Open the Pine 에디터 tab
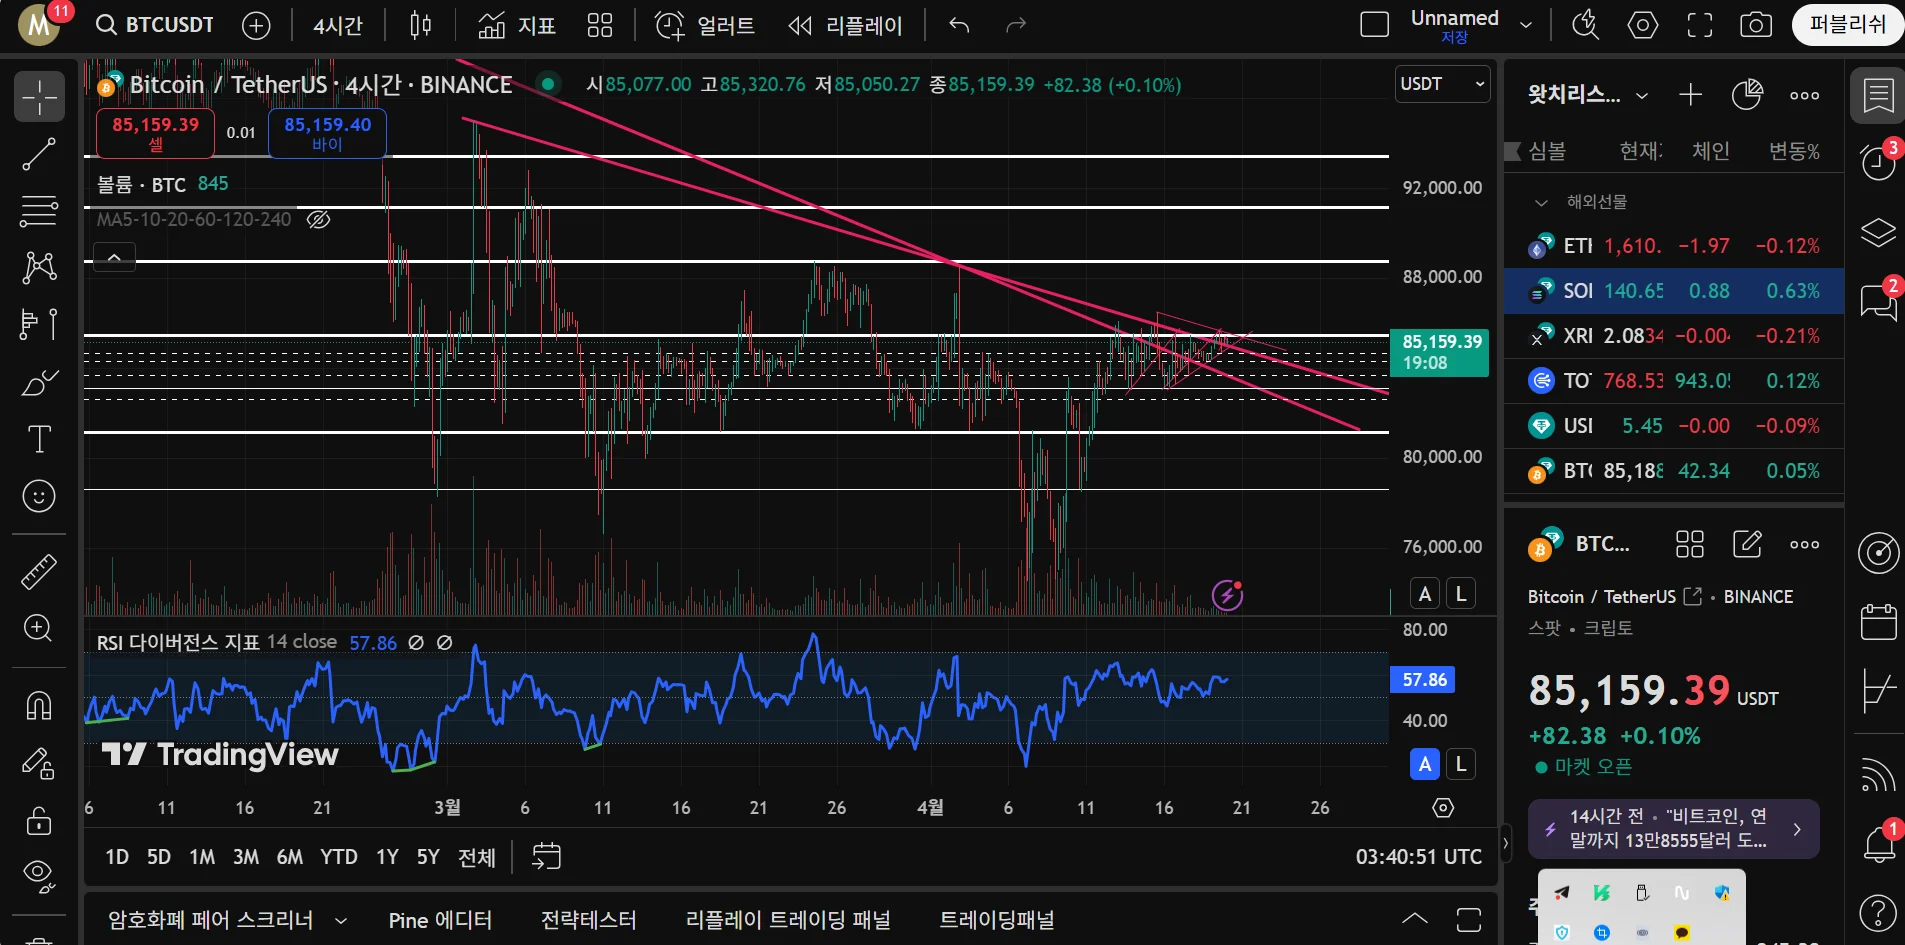Viewport: 1905px width, 945px height. click(x=440, y=920)
